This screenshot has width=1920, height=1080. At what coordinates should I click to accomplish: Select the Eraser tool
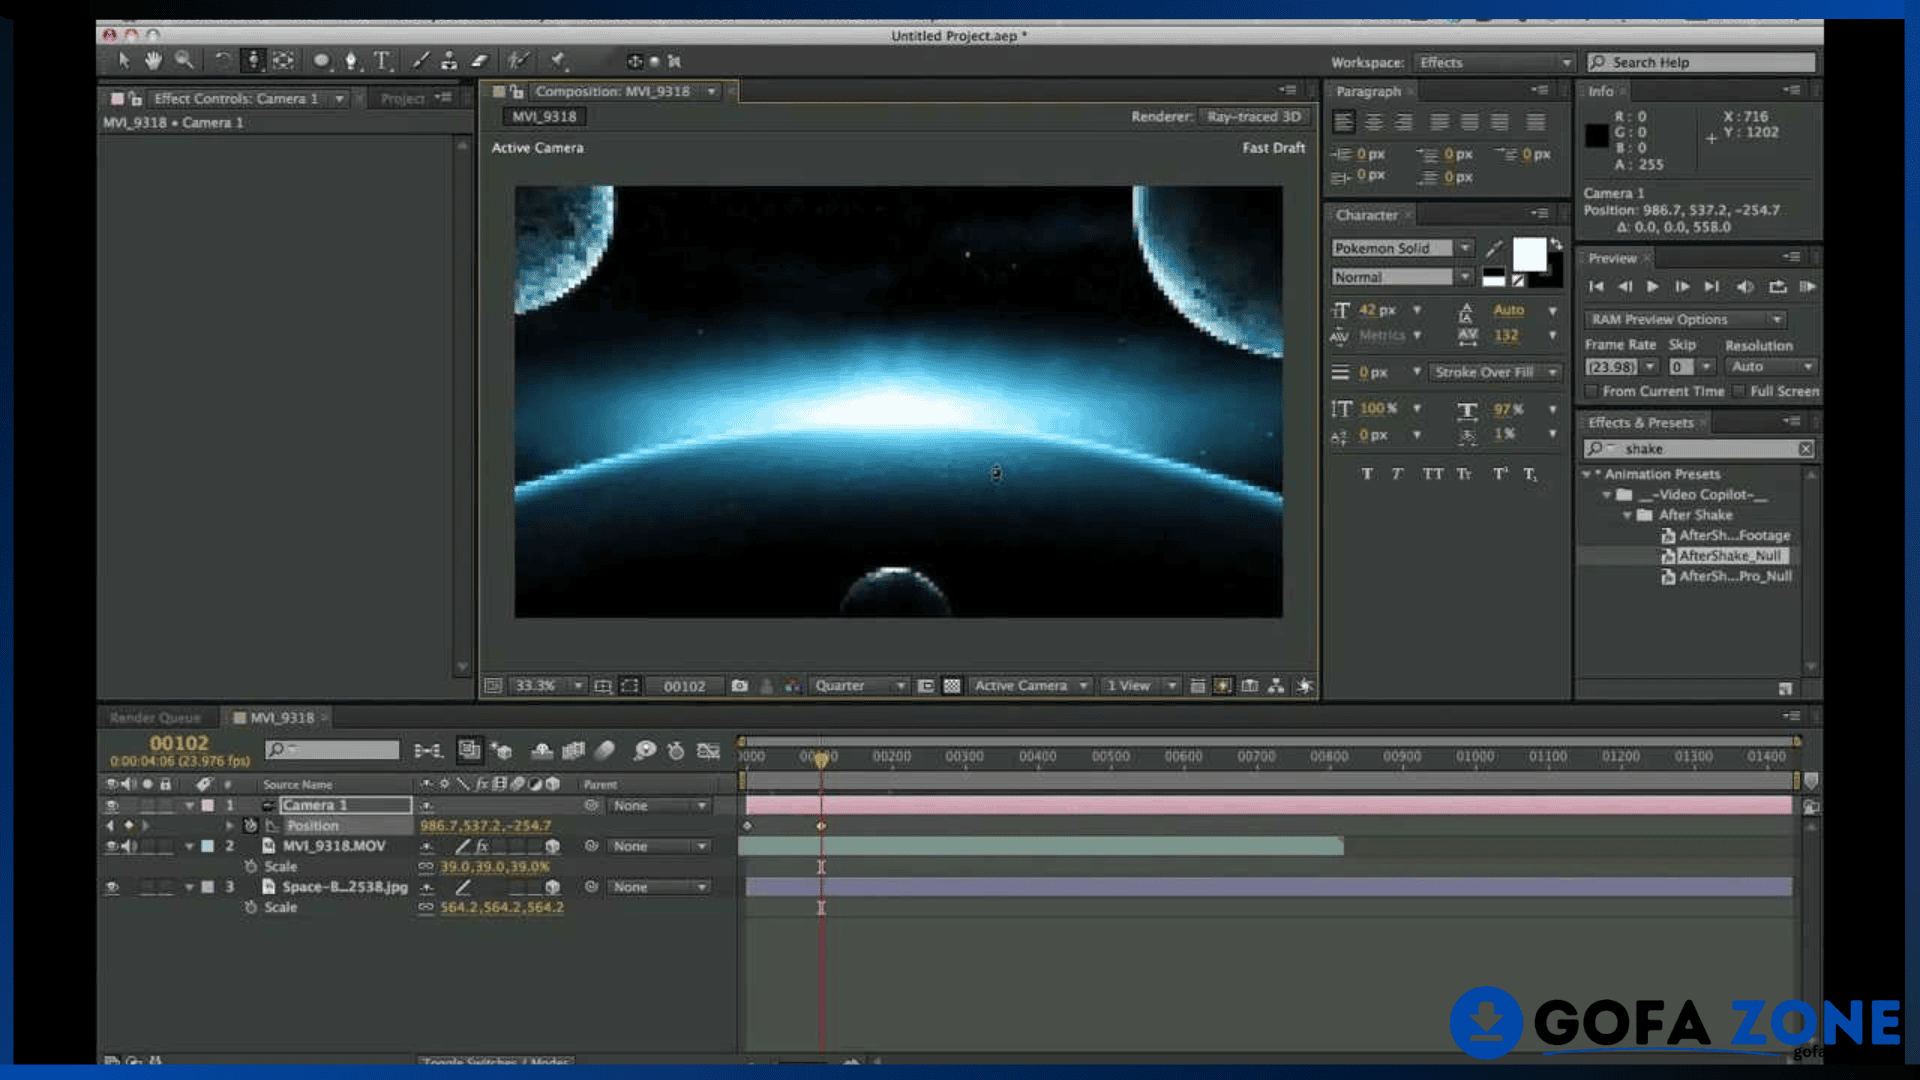[x=480, y=61]
